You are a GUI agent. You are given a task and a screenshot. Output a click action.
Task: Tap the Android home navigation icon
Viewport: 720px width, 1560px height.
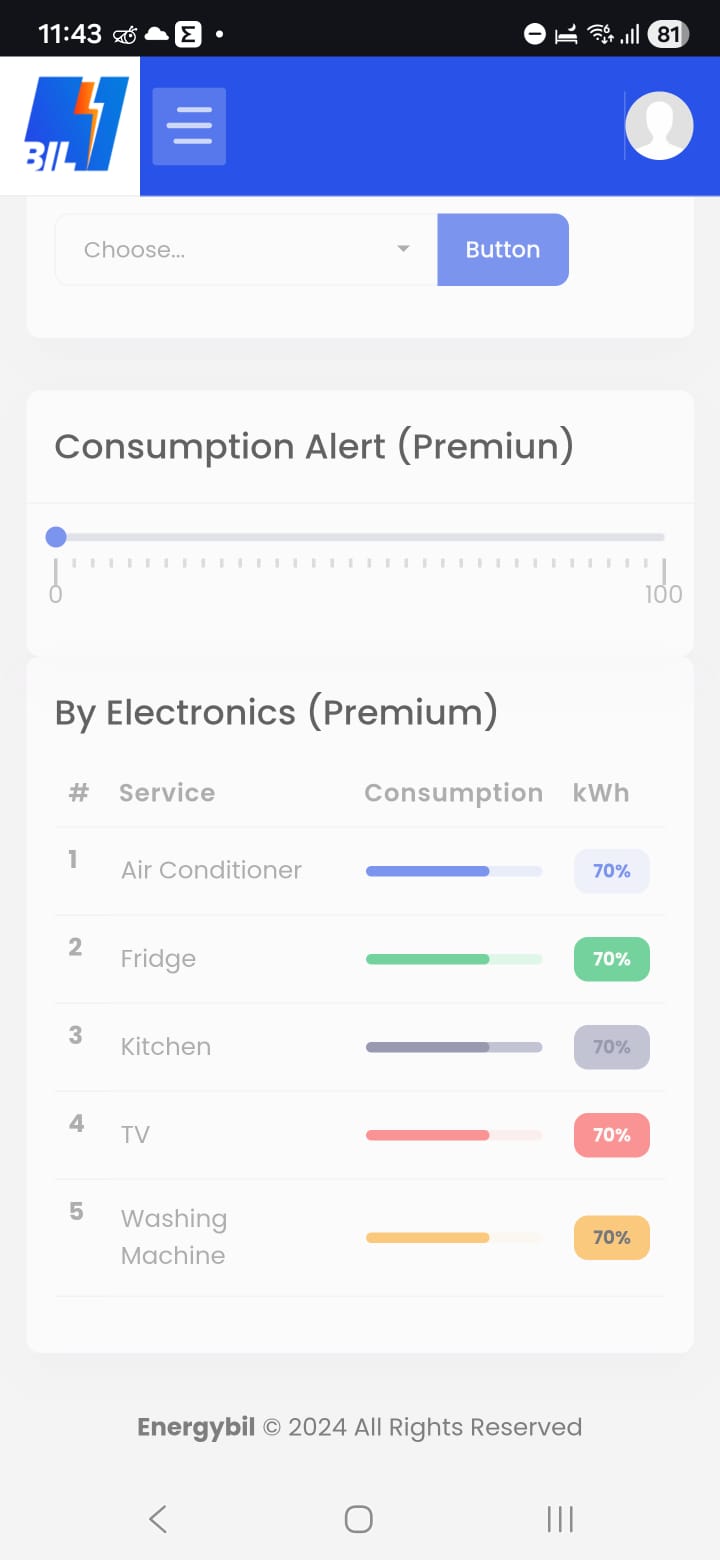pyautogui.click(x=359, y=1519)
